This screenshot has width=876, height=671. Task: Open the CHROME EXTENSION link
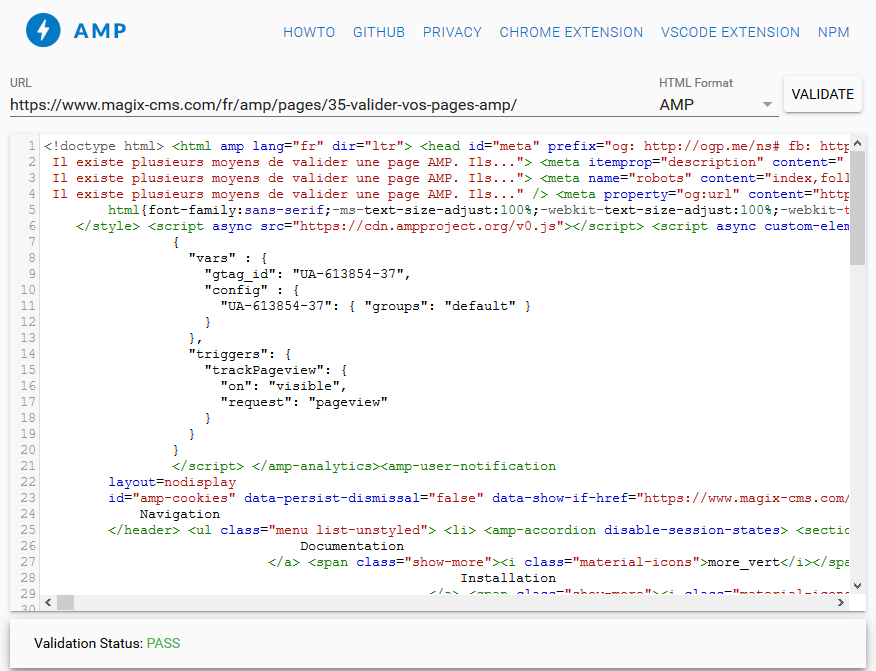pyautogui.click(x=571, y=32)
